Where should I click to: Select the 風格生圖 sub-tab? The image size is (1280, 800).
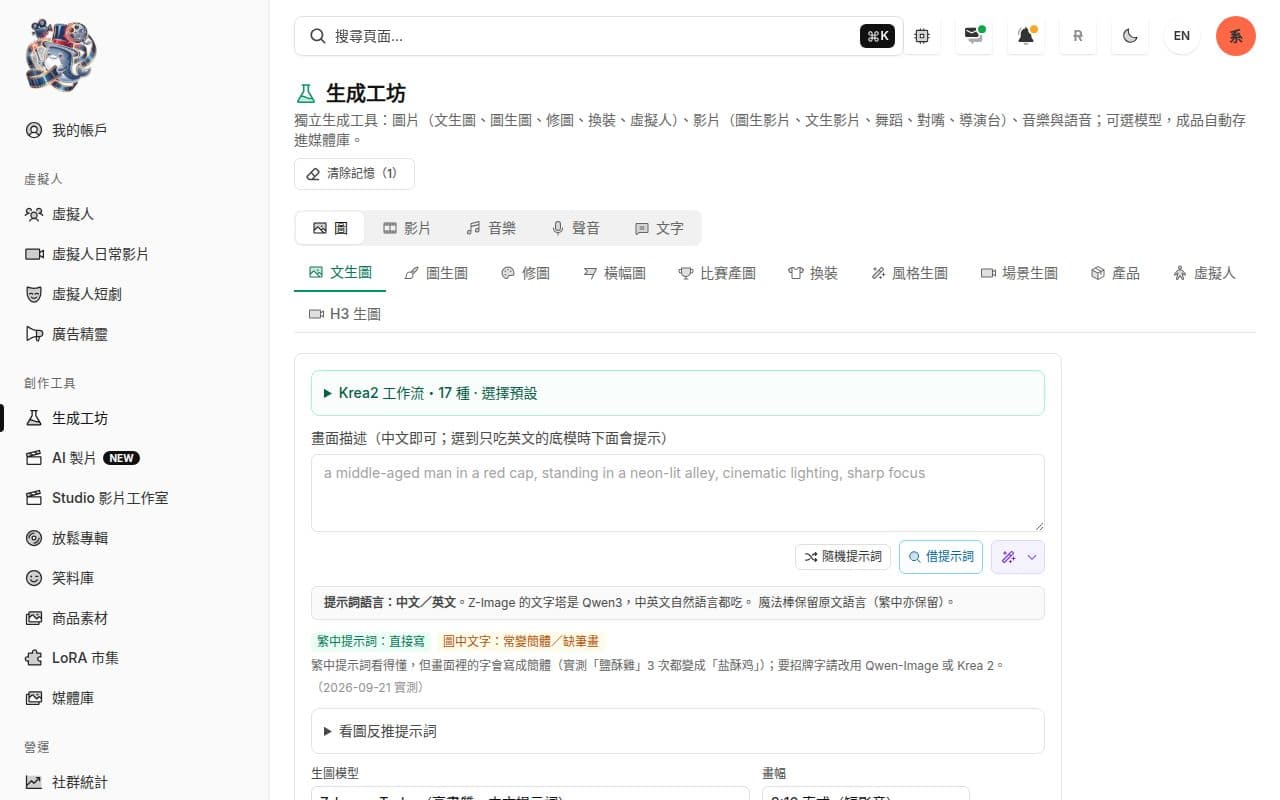909,273
